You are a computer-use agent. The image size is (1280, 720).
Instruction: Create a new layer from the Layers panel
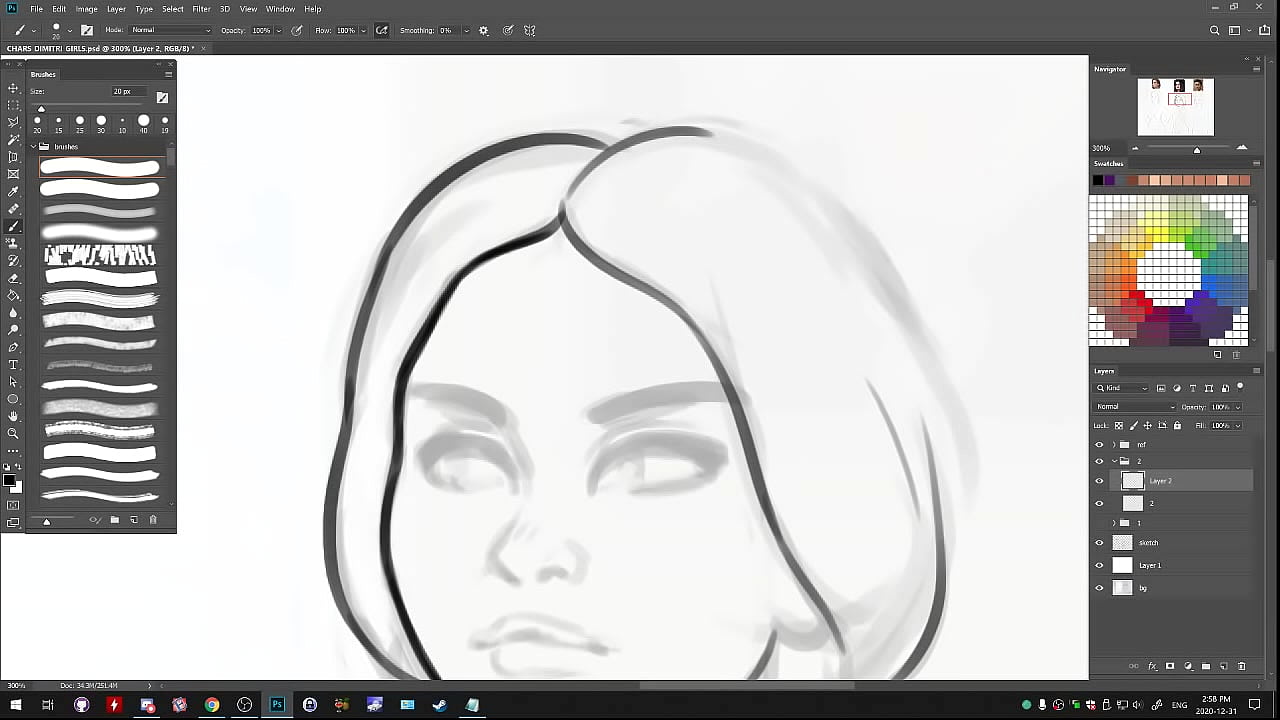[1224, 666]
